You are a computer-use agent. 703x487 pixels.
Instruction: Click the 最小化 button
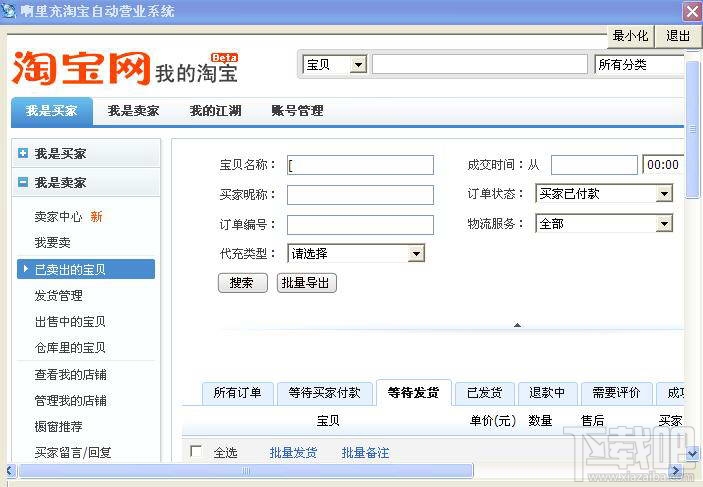630,36
